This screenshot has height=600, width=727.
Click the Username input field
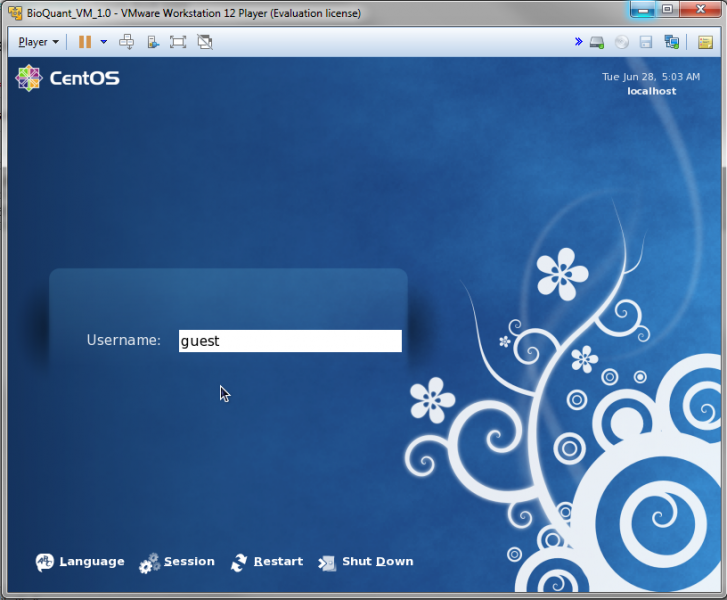click(290, 341)
